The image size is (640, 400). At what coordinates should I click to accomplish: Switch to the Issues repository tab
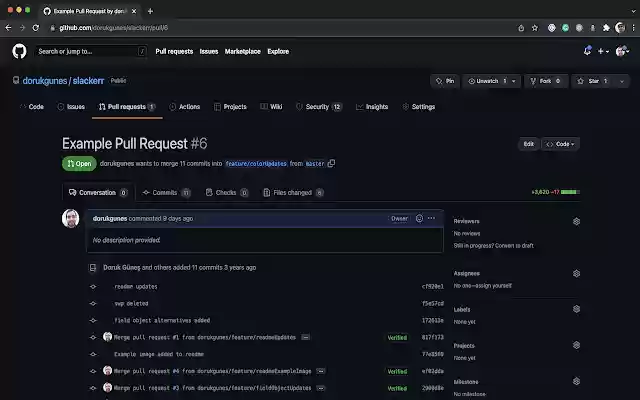pyautogui.click(x=71, y=107)
